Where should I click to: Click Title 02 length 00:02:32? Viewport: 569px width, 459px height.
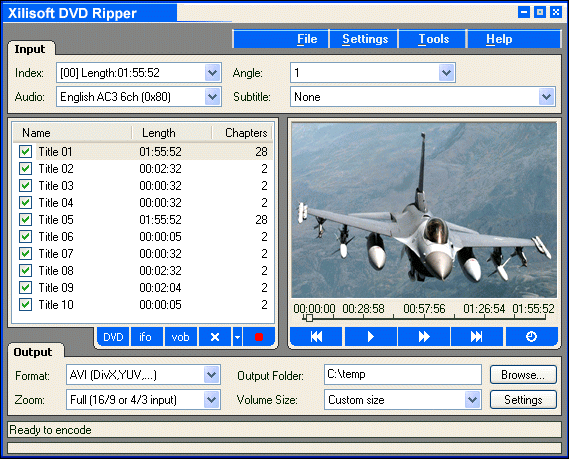(x=160, y=169)
